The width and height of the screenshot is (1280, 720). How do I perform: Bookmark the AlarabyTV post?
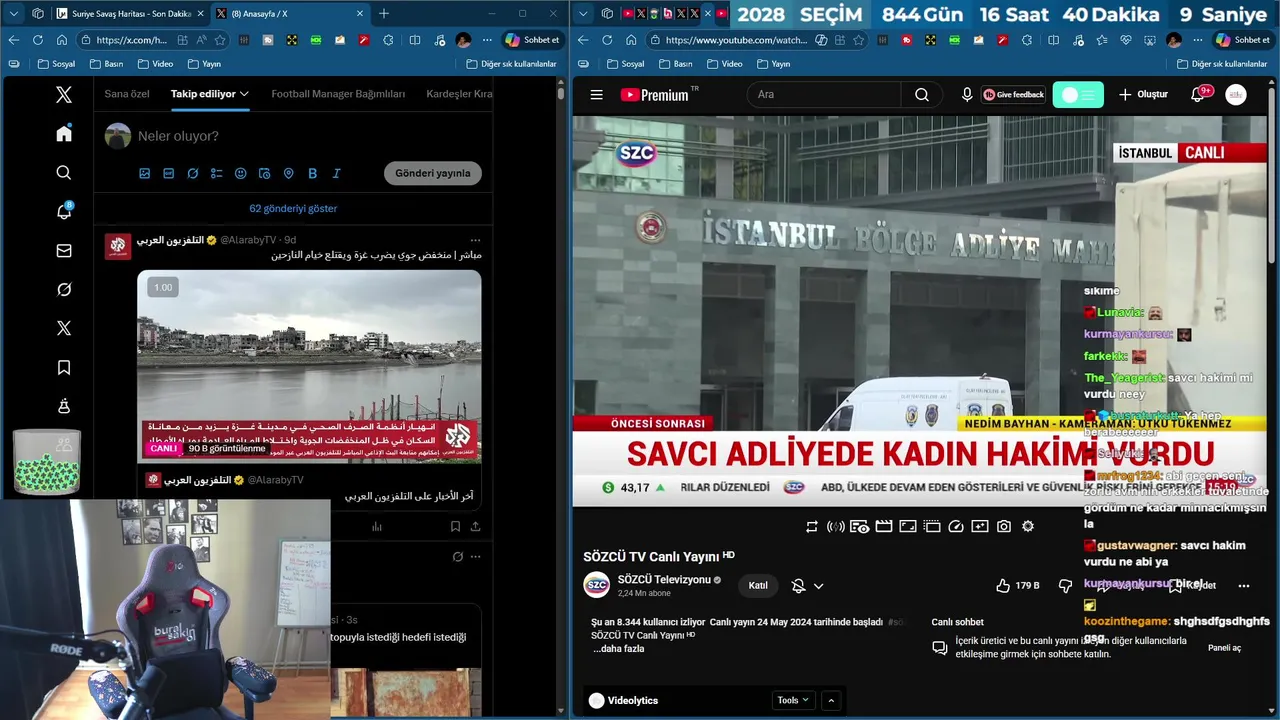455,526
